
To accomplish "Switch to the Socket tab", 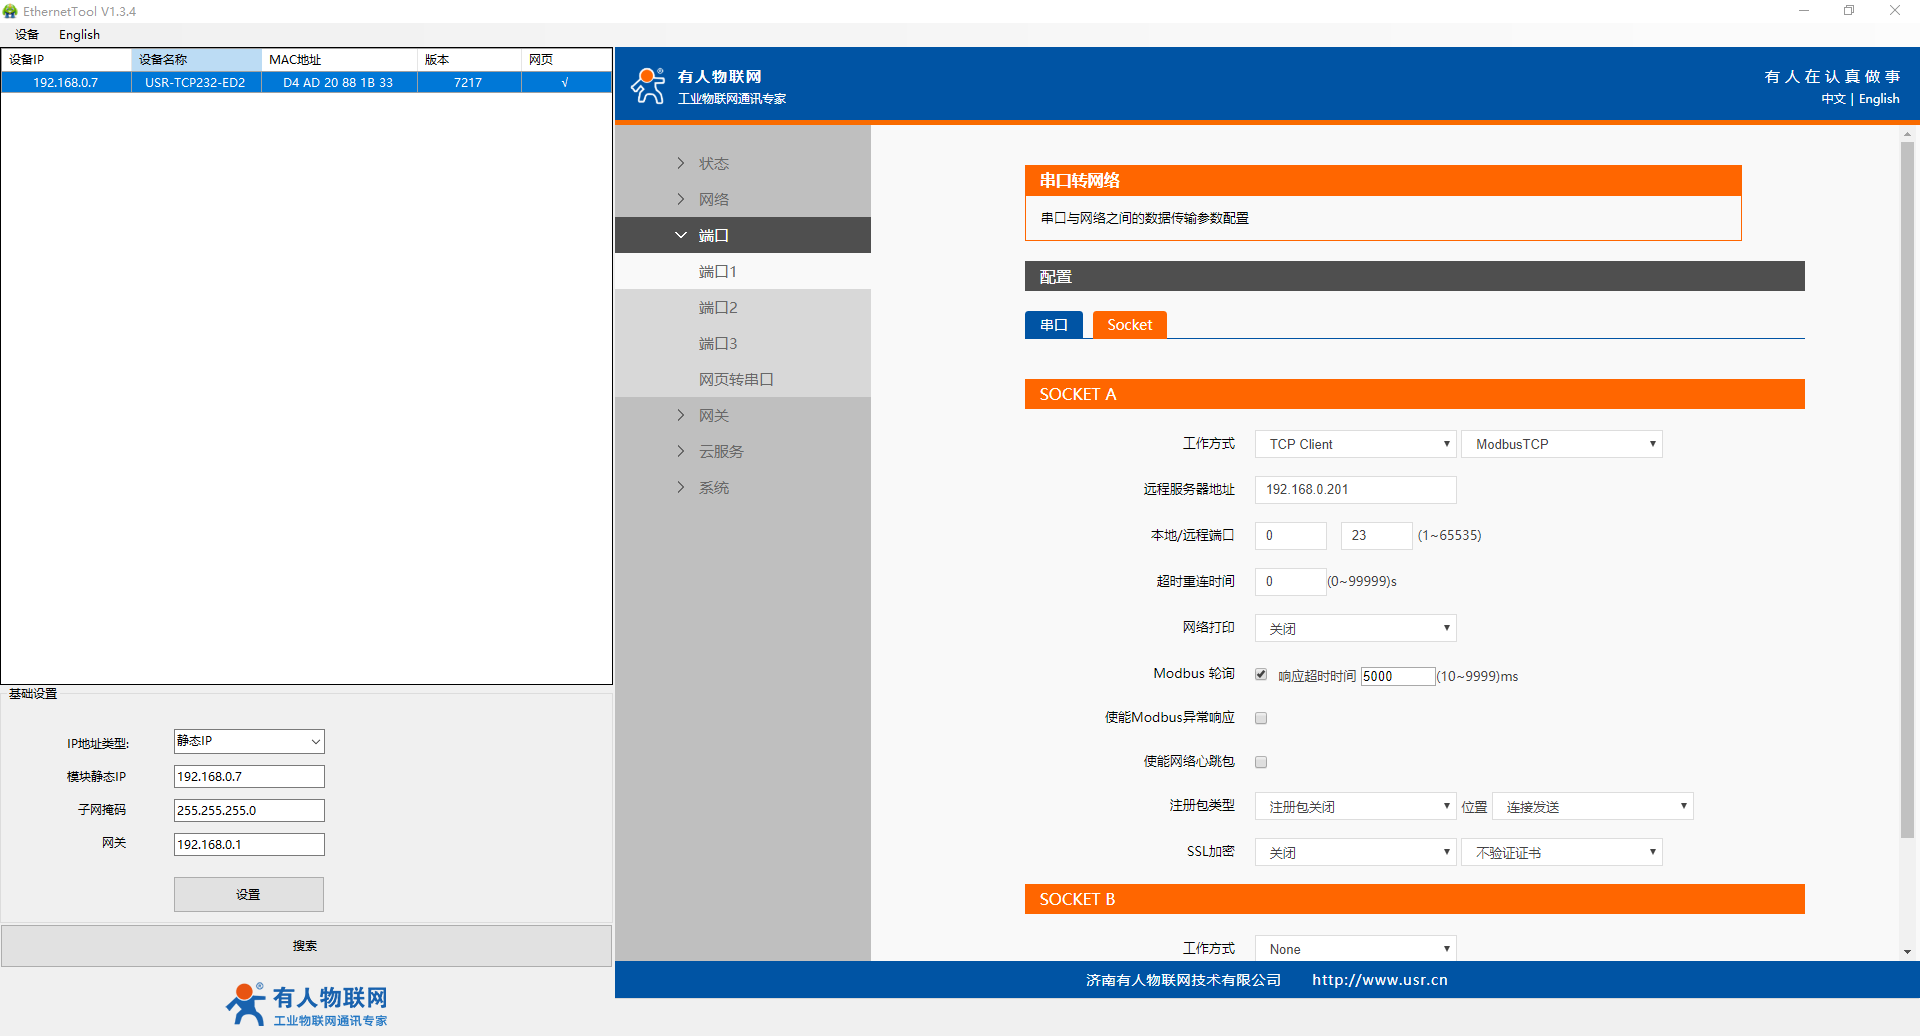I will pyautogui.click(x=1129, y=325).
